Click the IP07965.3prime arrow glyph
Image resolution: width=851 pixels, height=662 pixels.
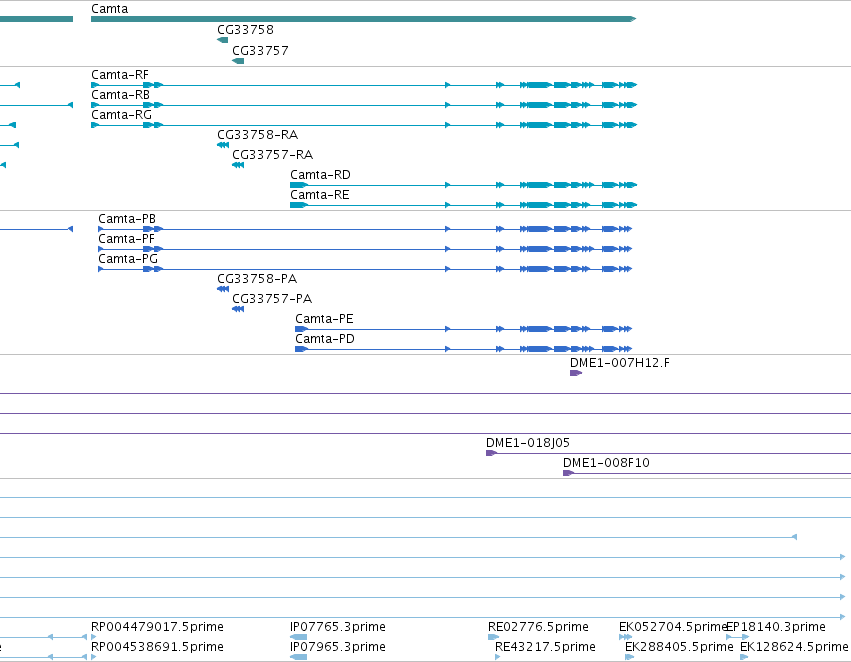click(x=299, y=657)
